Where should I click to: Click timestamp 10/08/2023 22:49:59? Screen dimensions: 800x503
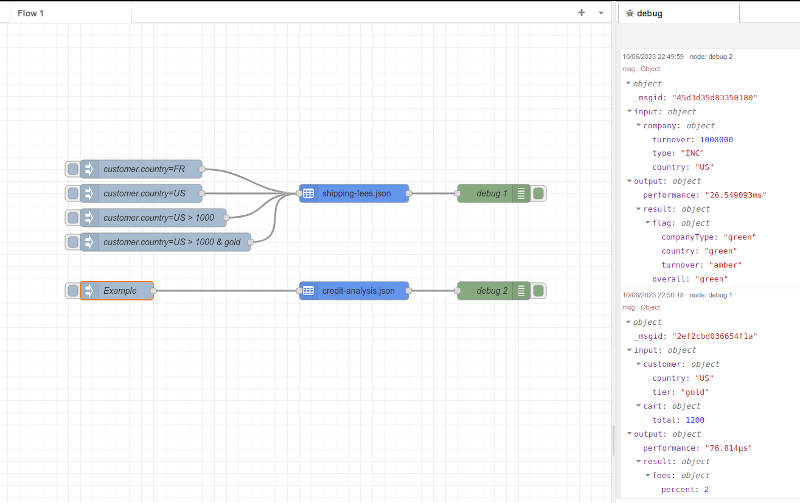click(653, 57)
